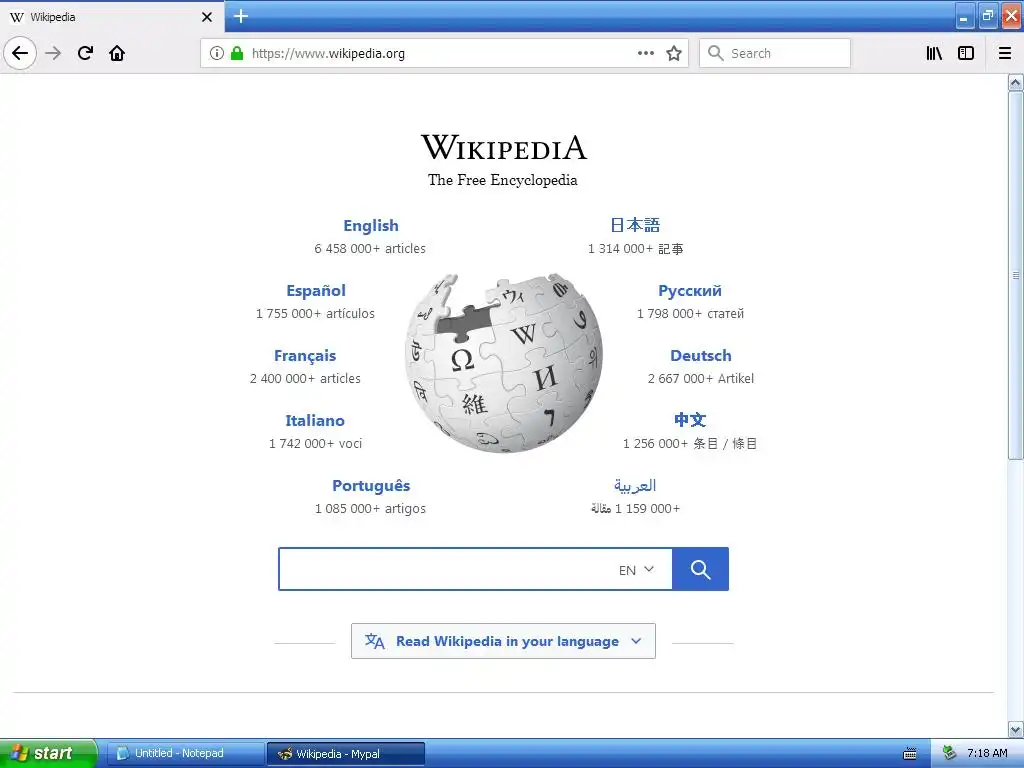Click the system tray network icon
Viewport: 1024px width, 768px height.
point(950,753)
